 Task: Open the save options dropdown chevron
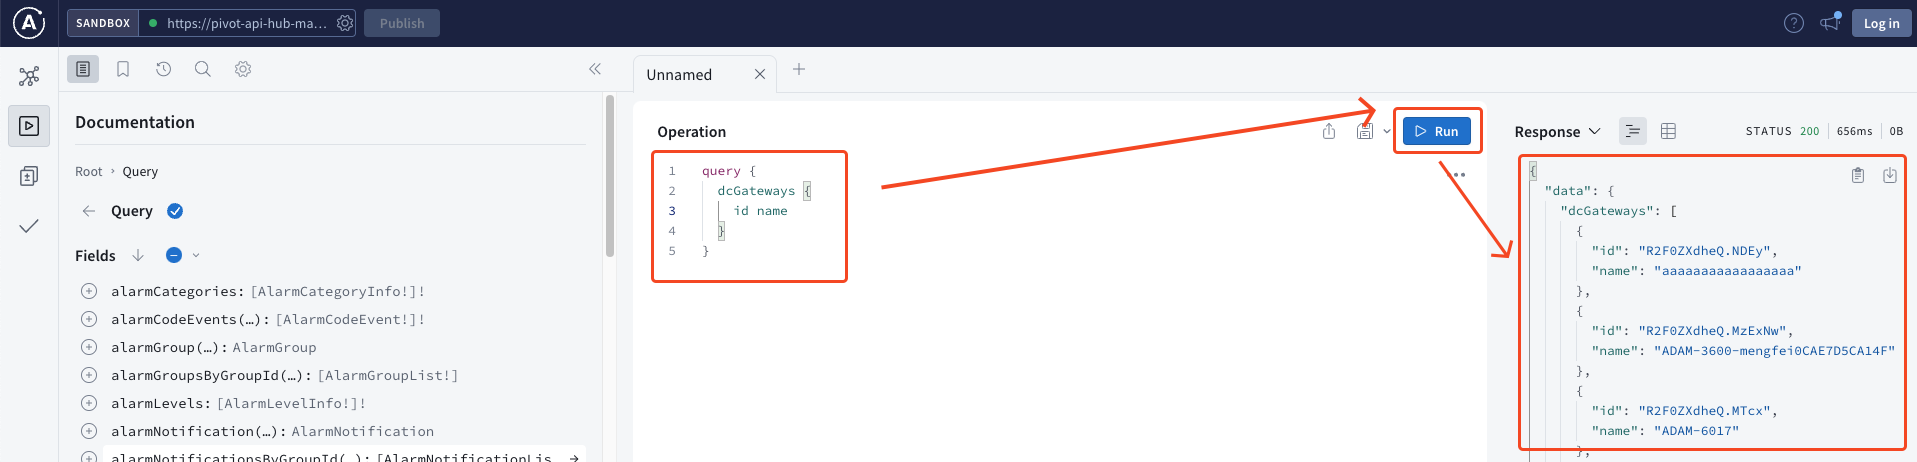click(x=1387, y=131)
